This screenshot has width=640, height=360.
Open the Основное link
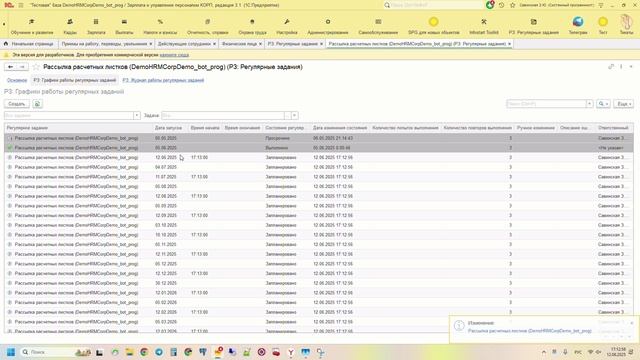pyautogui.click(x=17, y=80)
